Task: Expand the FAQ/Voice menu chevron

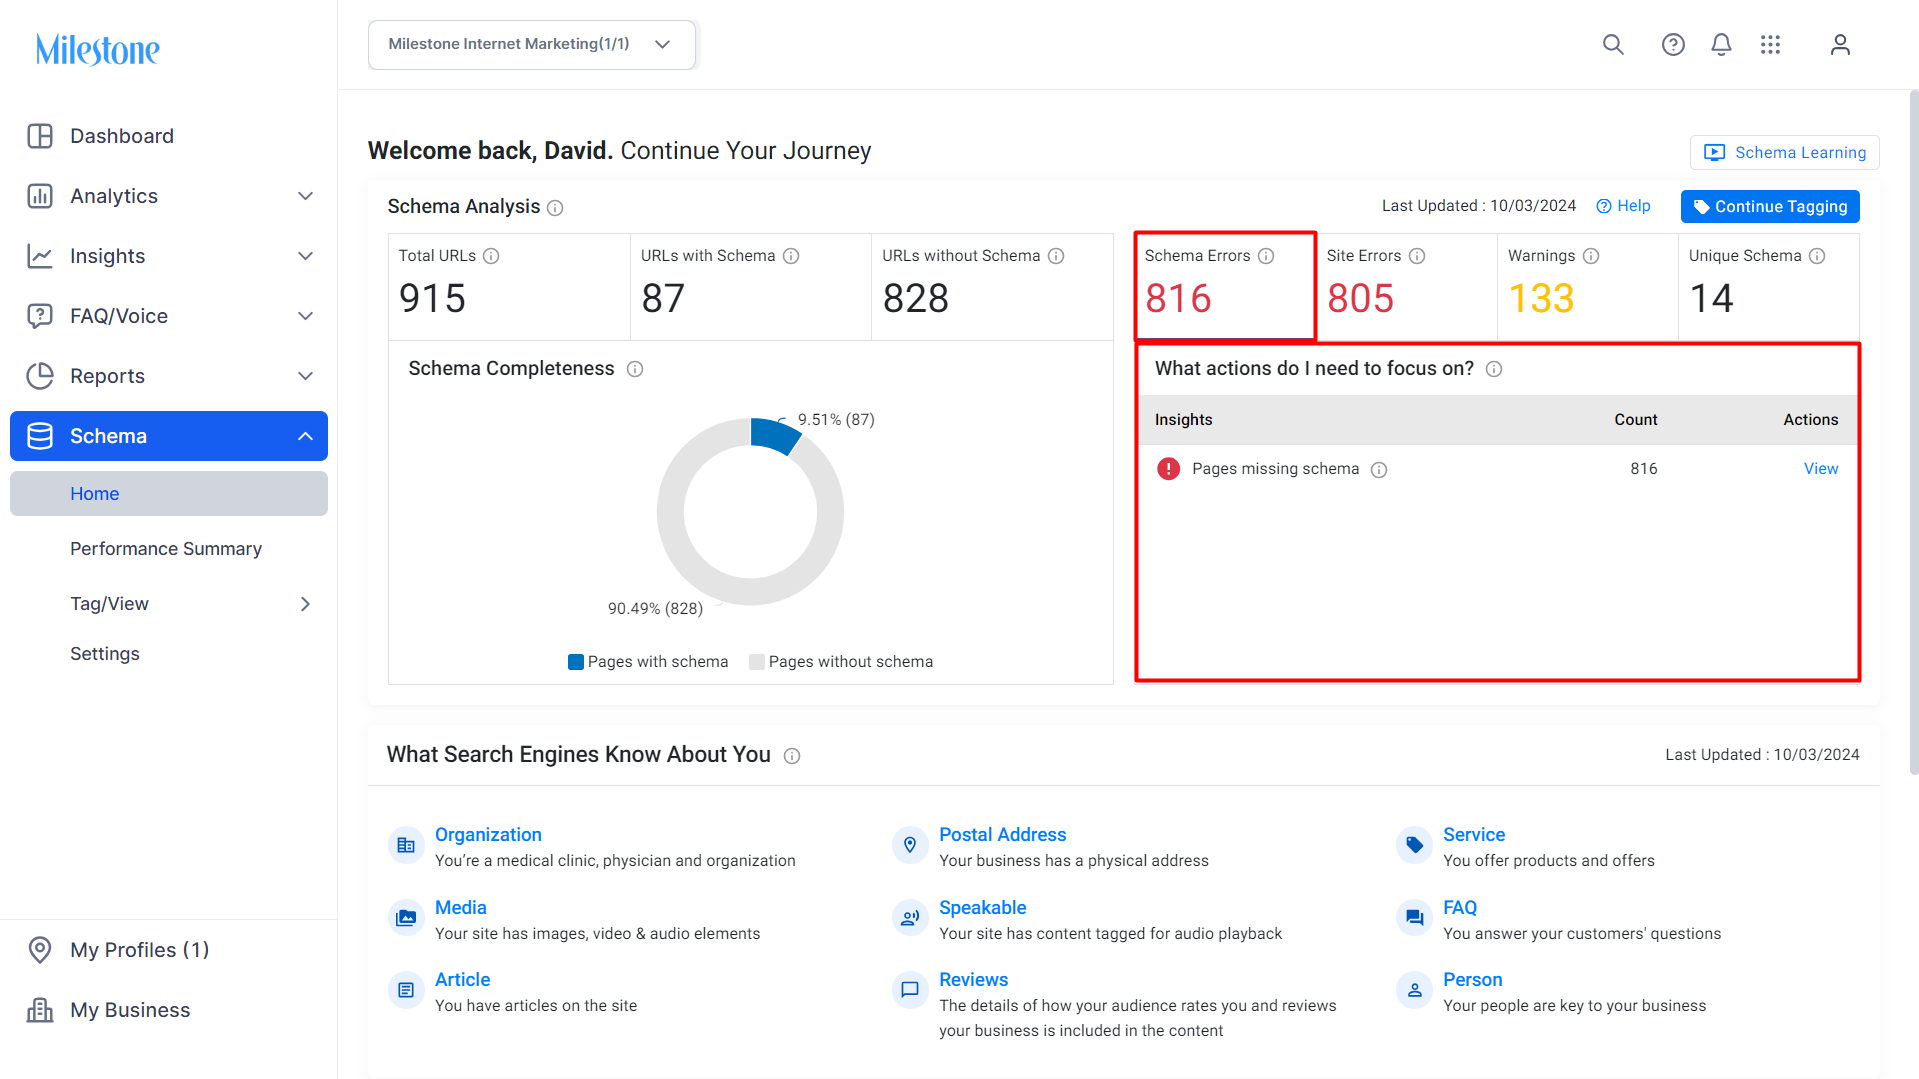Action: (306, 316)
